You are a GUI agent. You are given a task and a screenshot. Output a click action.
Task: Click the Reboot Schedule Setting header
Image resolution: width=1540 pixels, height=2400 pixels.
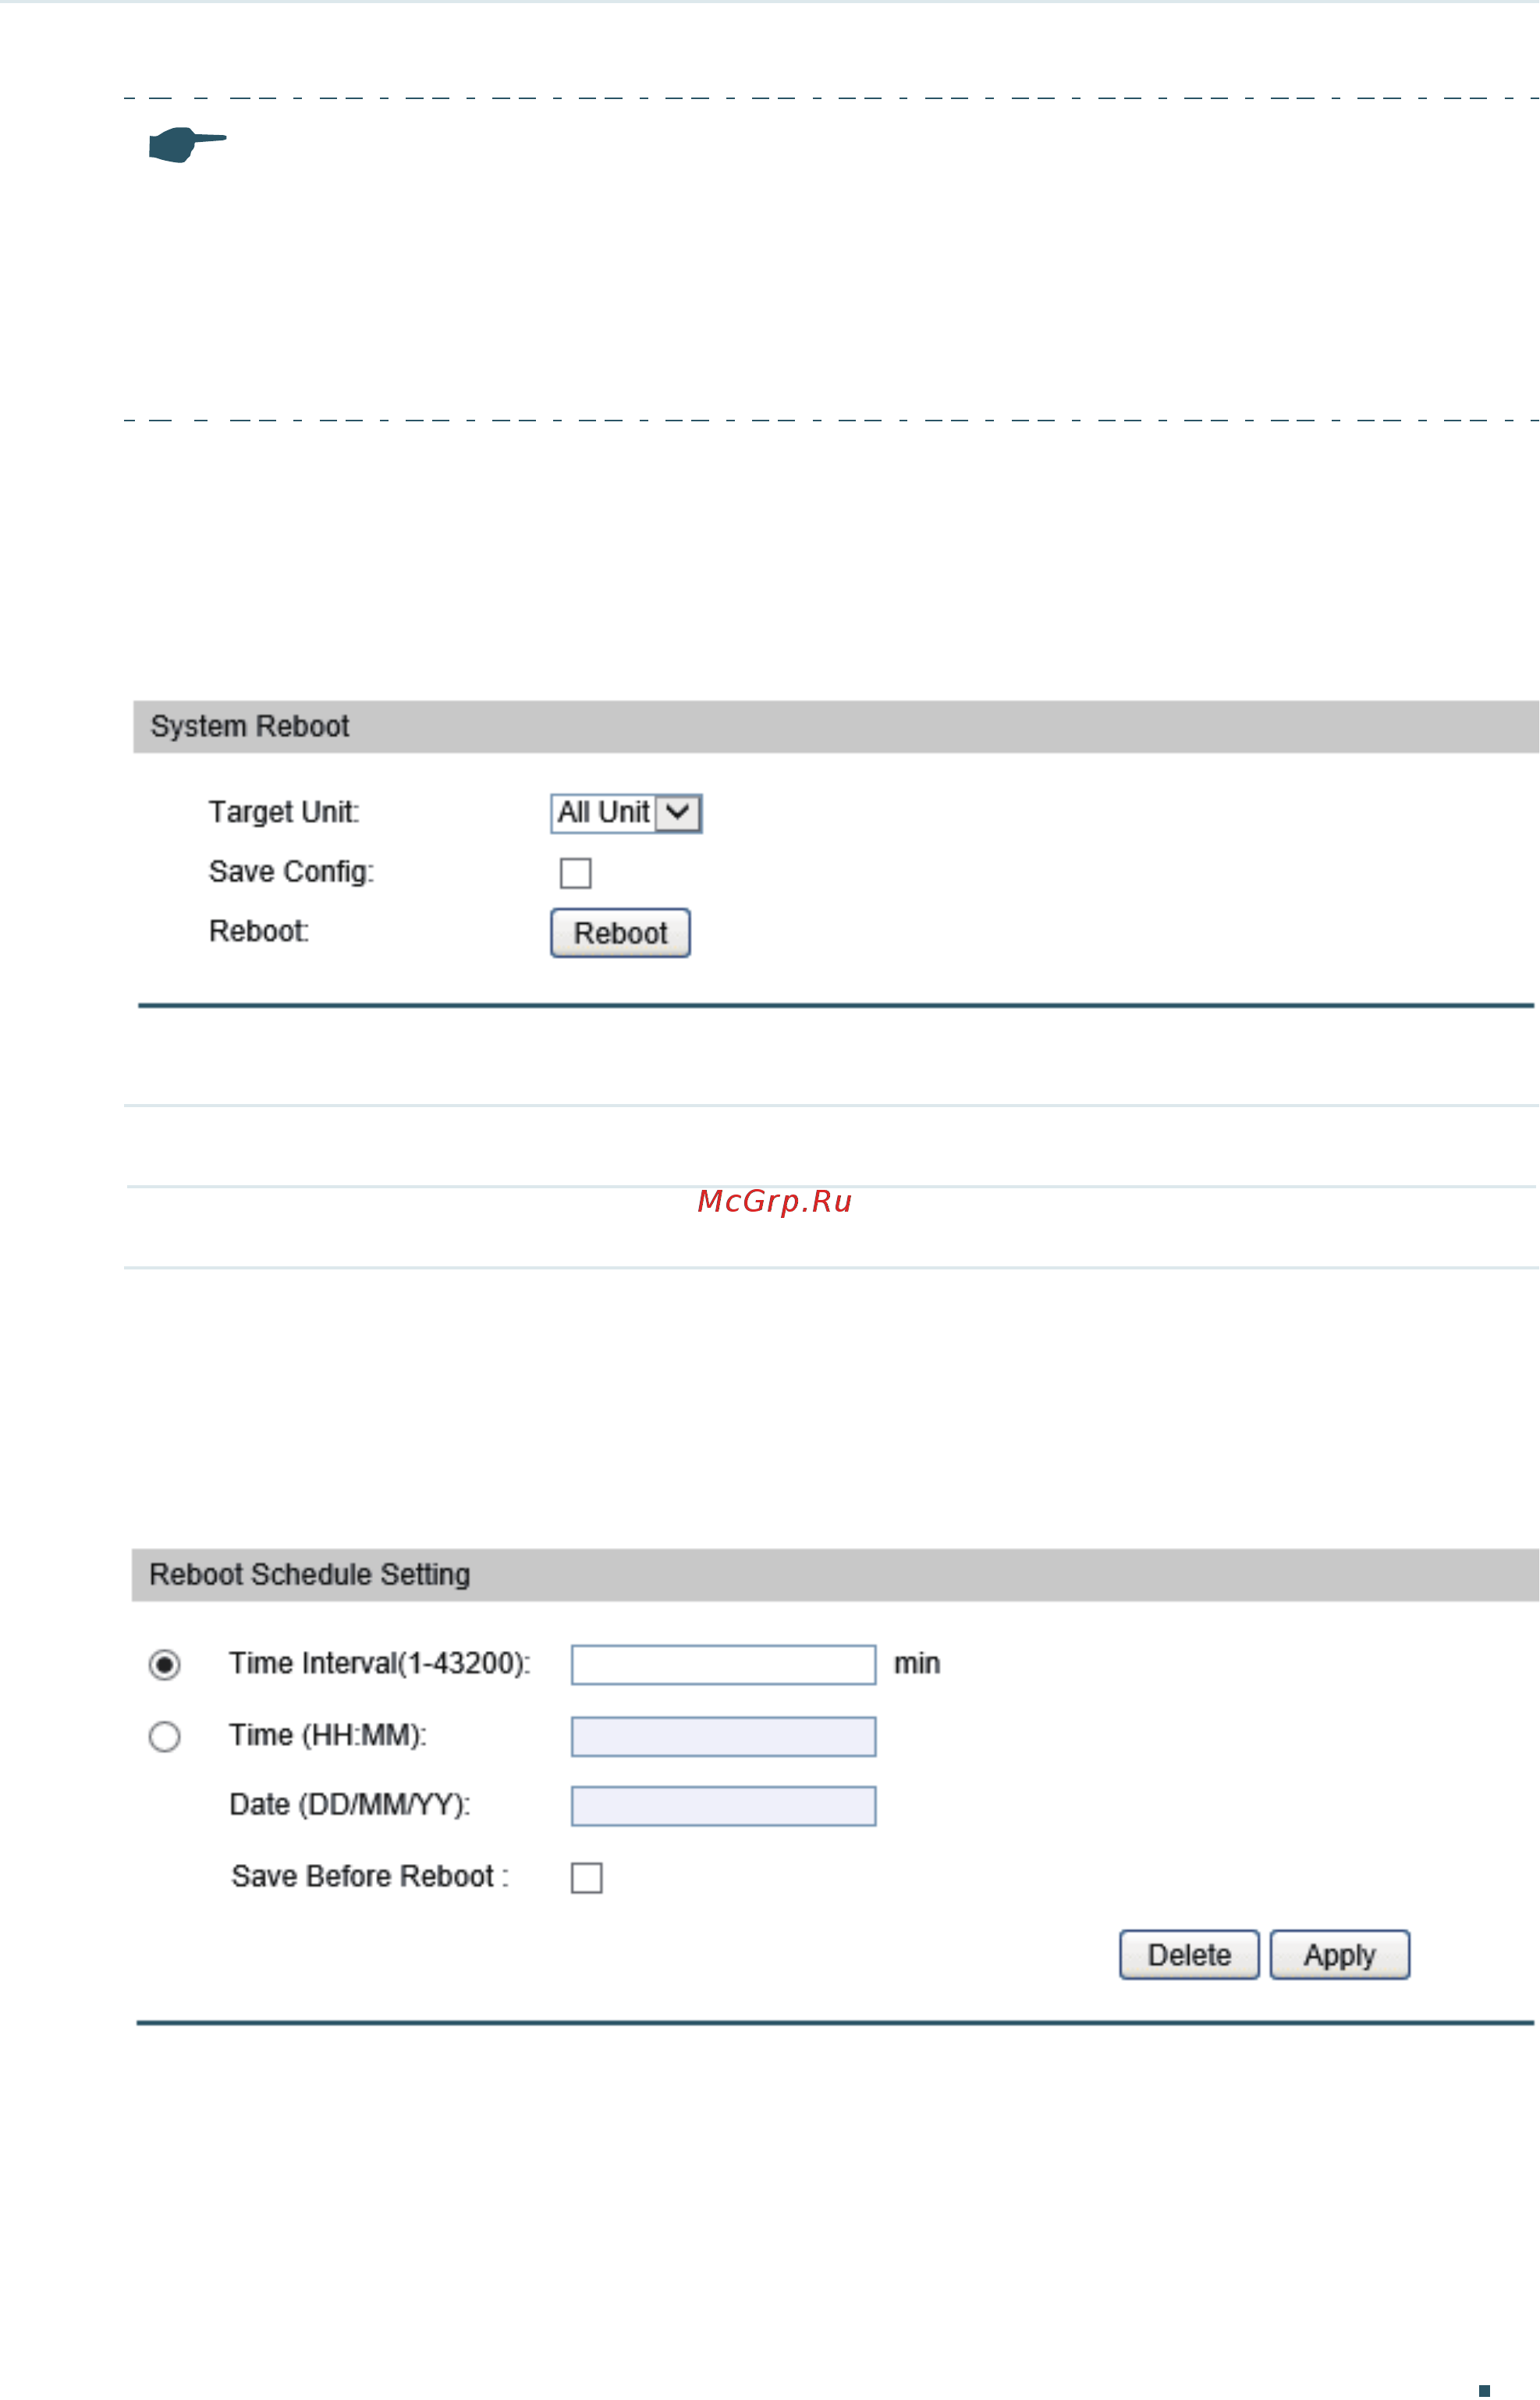[835, 1575]
